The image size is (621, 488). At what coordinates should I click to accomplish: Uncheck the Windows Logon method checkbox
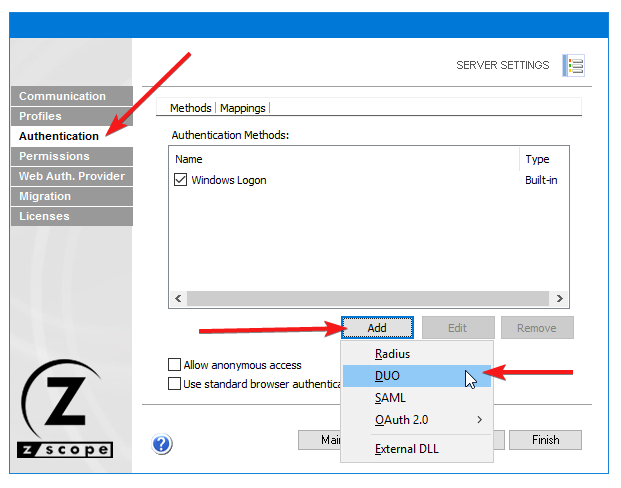click(180, 180)
